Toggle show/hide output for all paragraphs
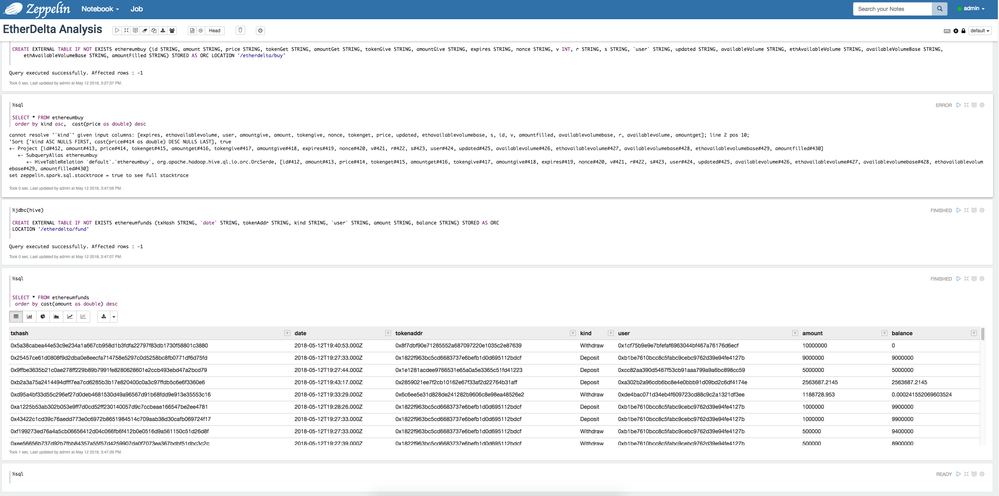999x496 pixels. pyautogui.click(x=135, y=31)
